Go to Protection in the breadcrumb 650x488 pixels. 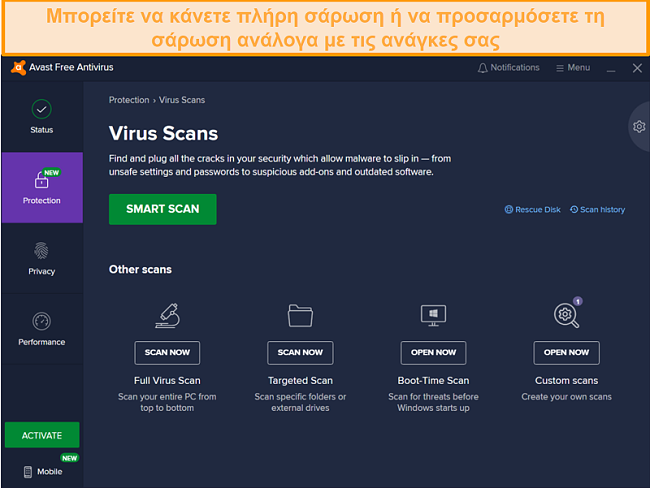[129, 100]
